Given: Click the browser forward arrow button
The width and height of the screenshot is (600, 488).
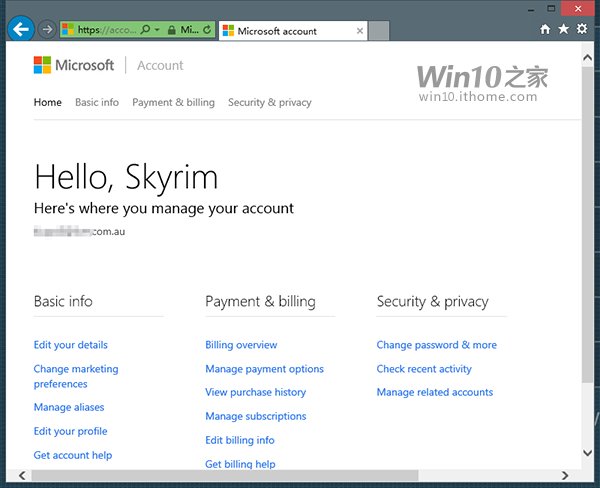Looking at the screenshot, I should (x=47, y=29).
